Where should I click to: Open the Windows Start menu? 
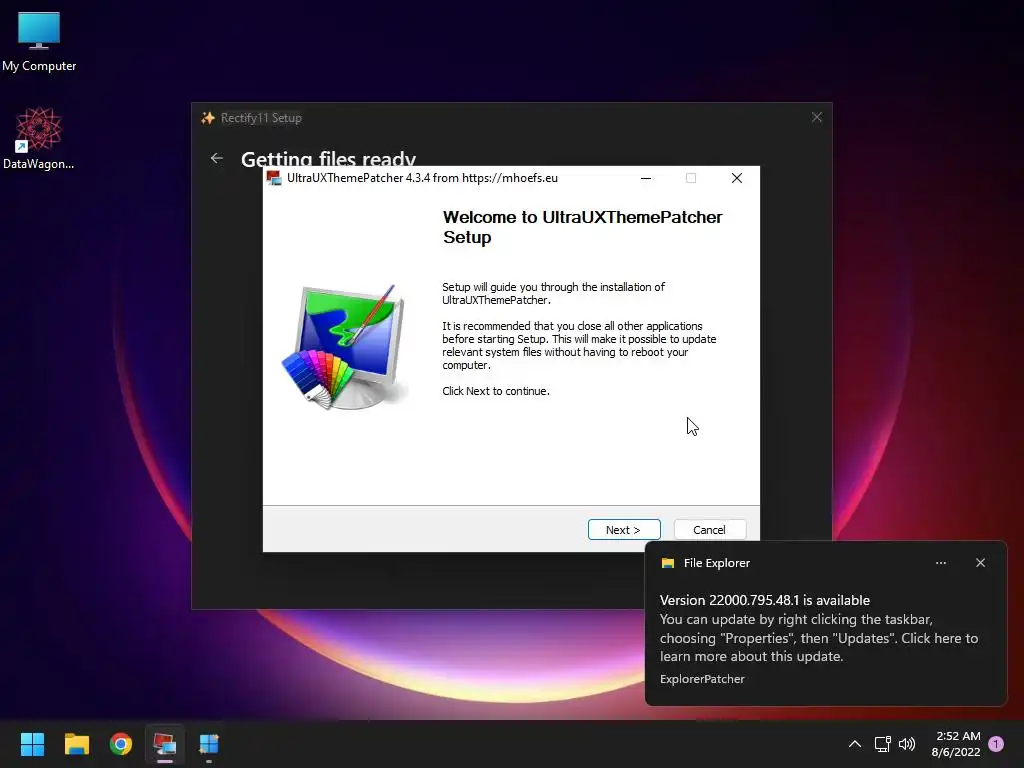(32, 744)
